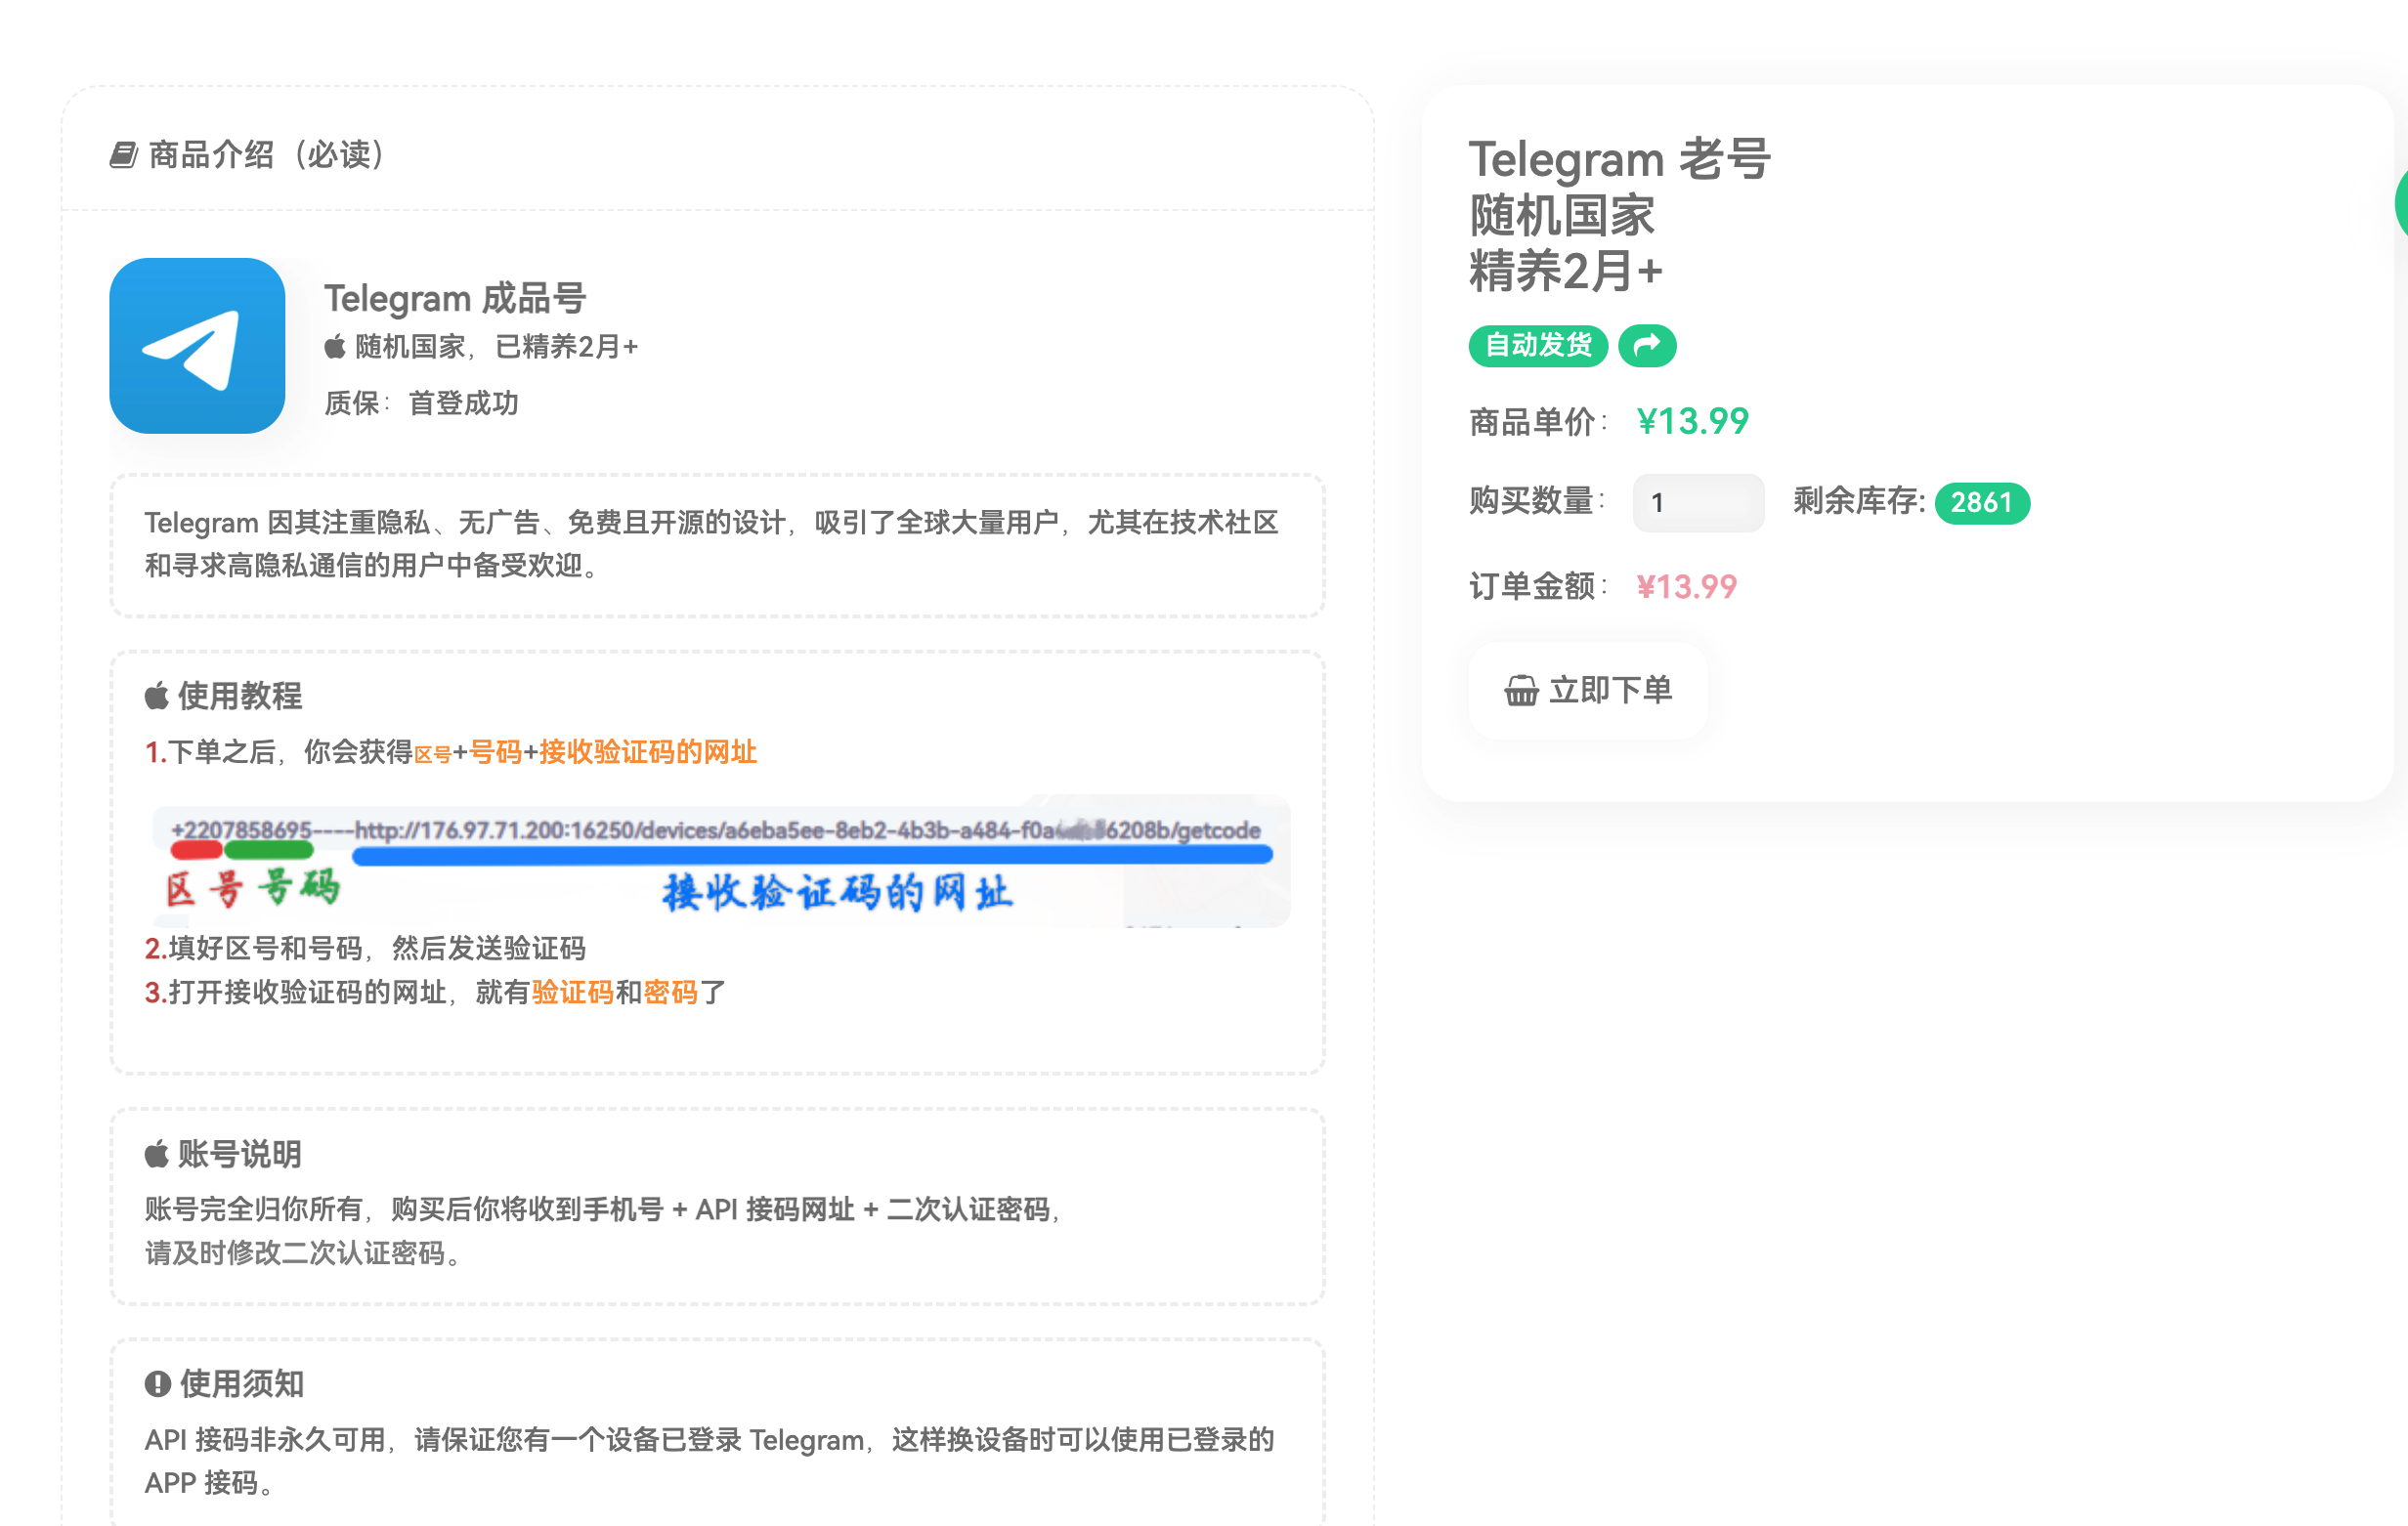Click the green circle at right edge

tap(2400, 203)
